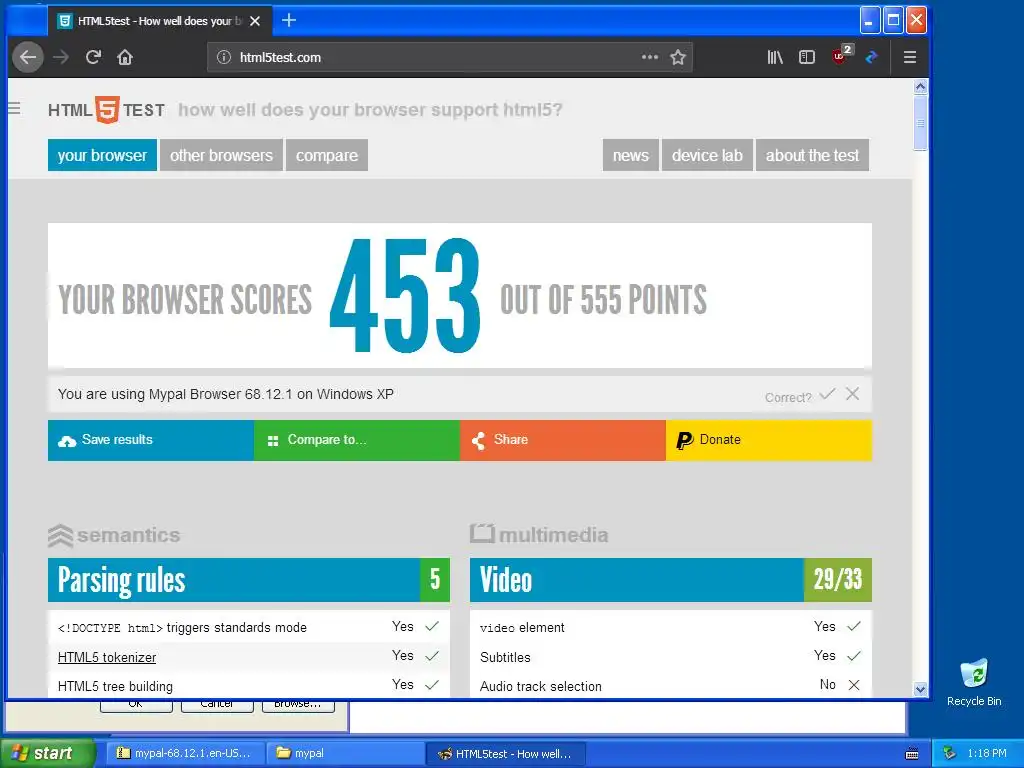Switch to 'your browser' tab
The image size is (1024, 768).
102,155
